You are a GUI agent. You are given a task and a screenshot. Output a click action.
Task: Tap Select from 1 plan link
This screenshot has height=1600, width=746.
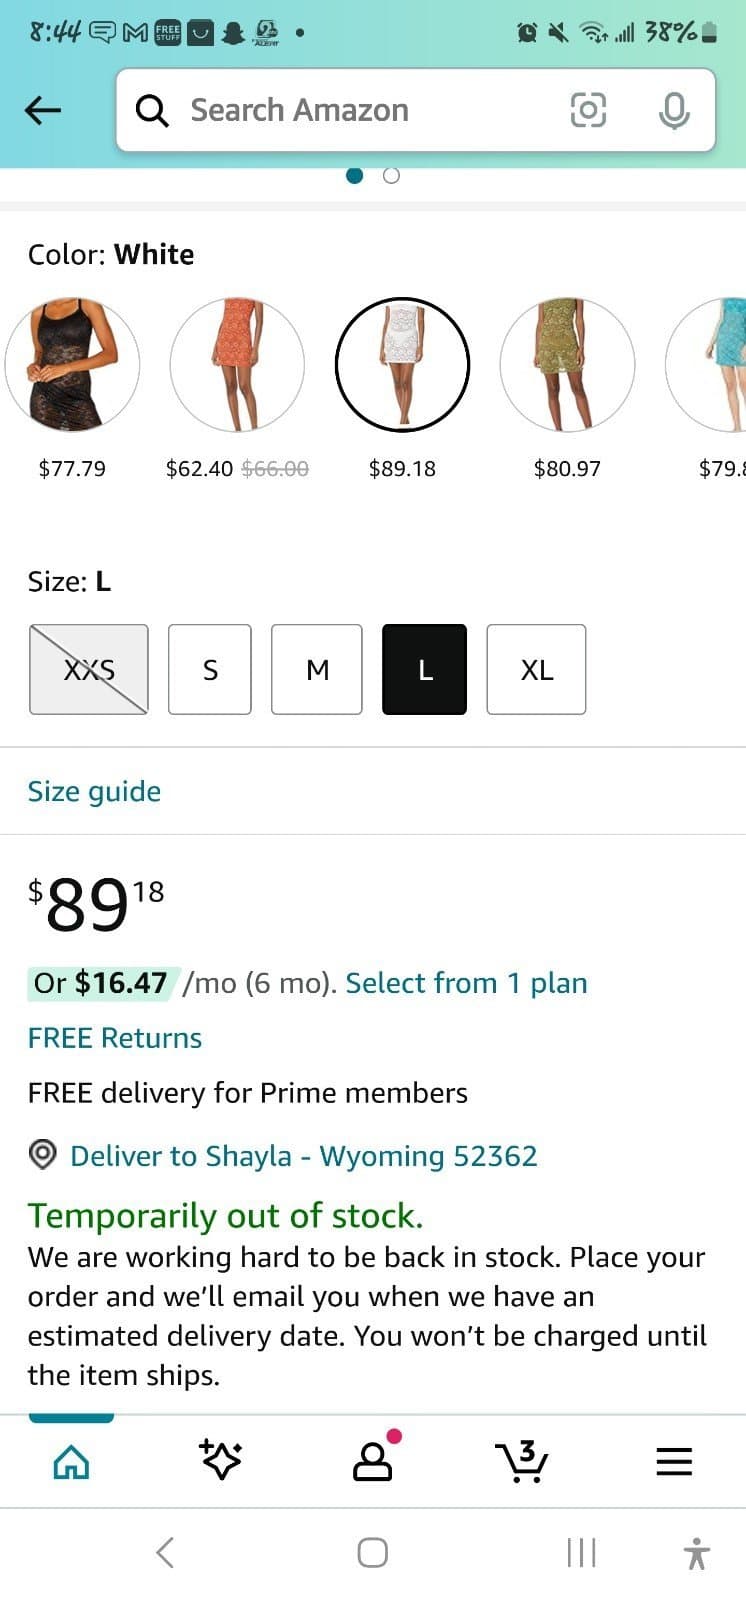[466, 983]
